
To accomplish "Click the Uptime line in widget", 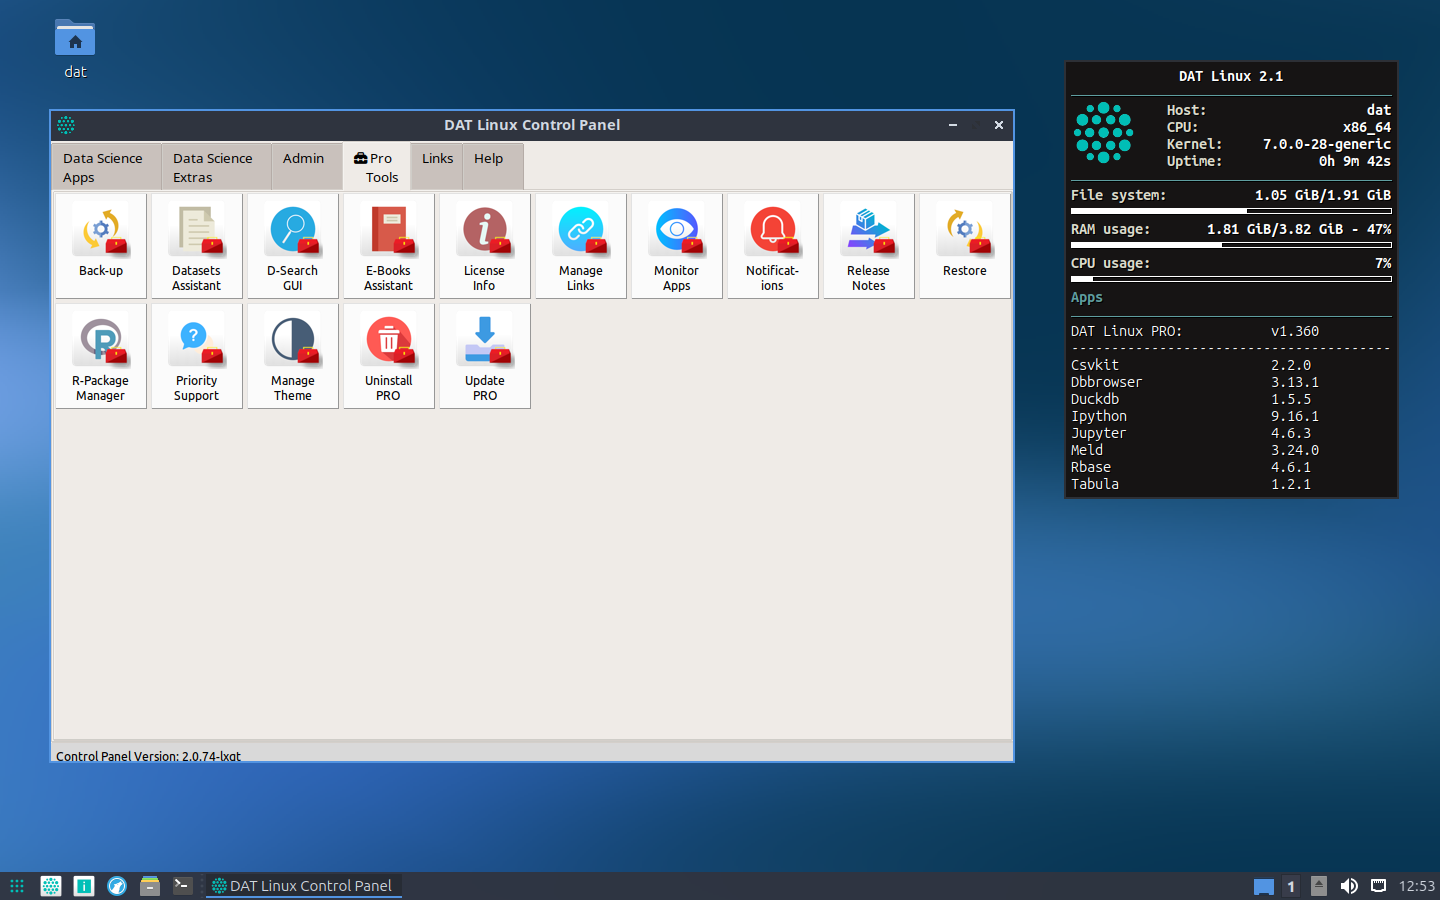I will 1279,161.
